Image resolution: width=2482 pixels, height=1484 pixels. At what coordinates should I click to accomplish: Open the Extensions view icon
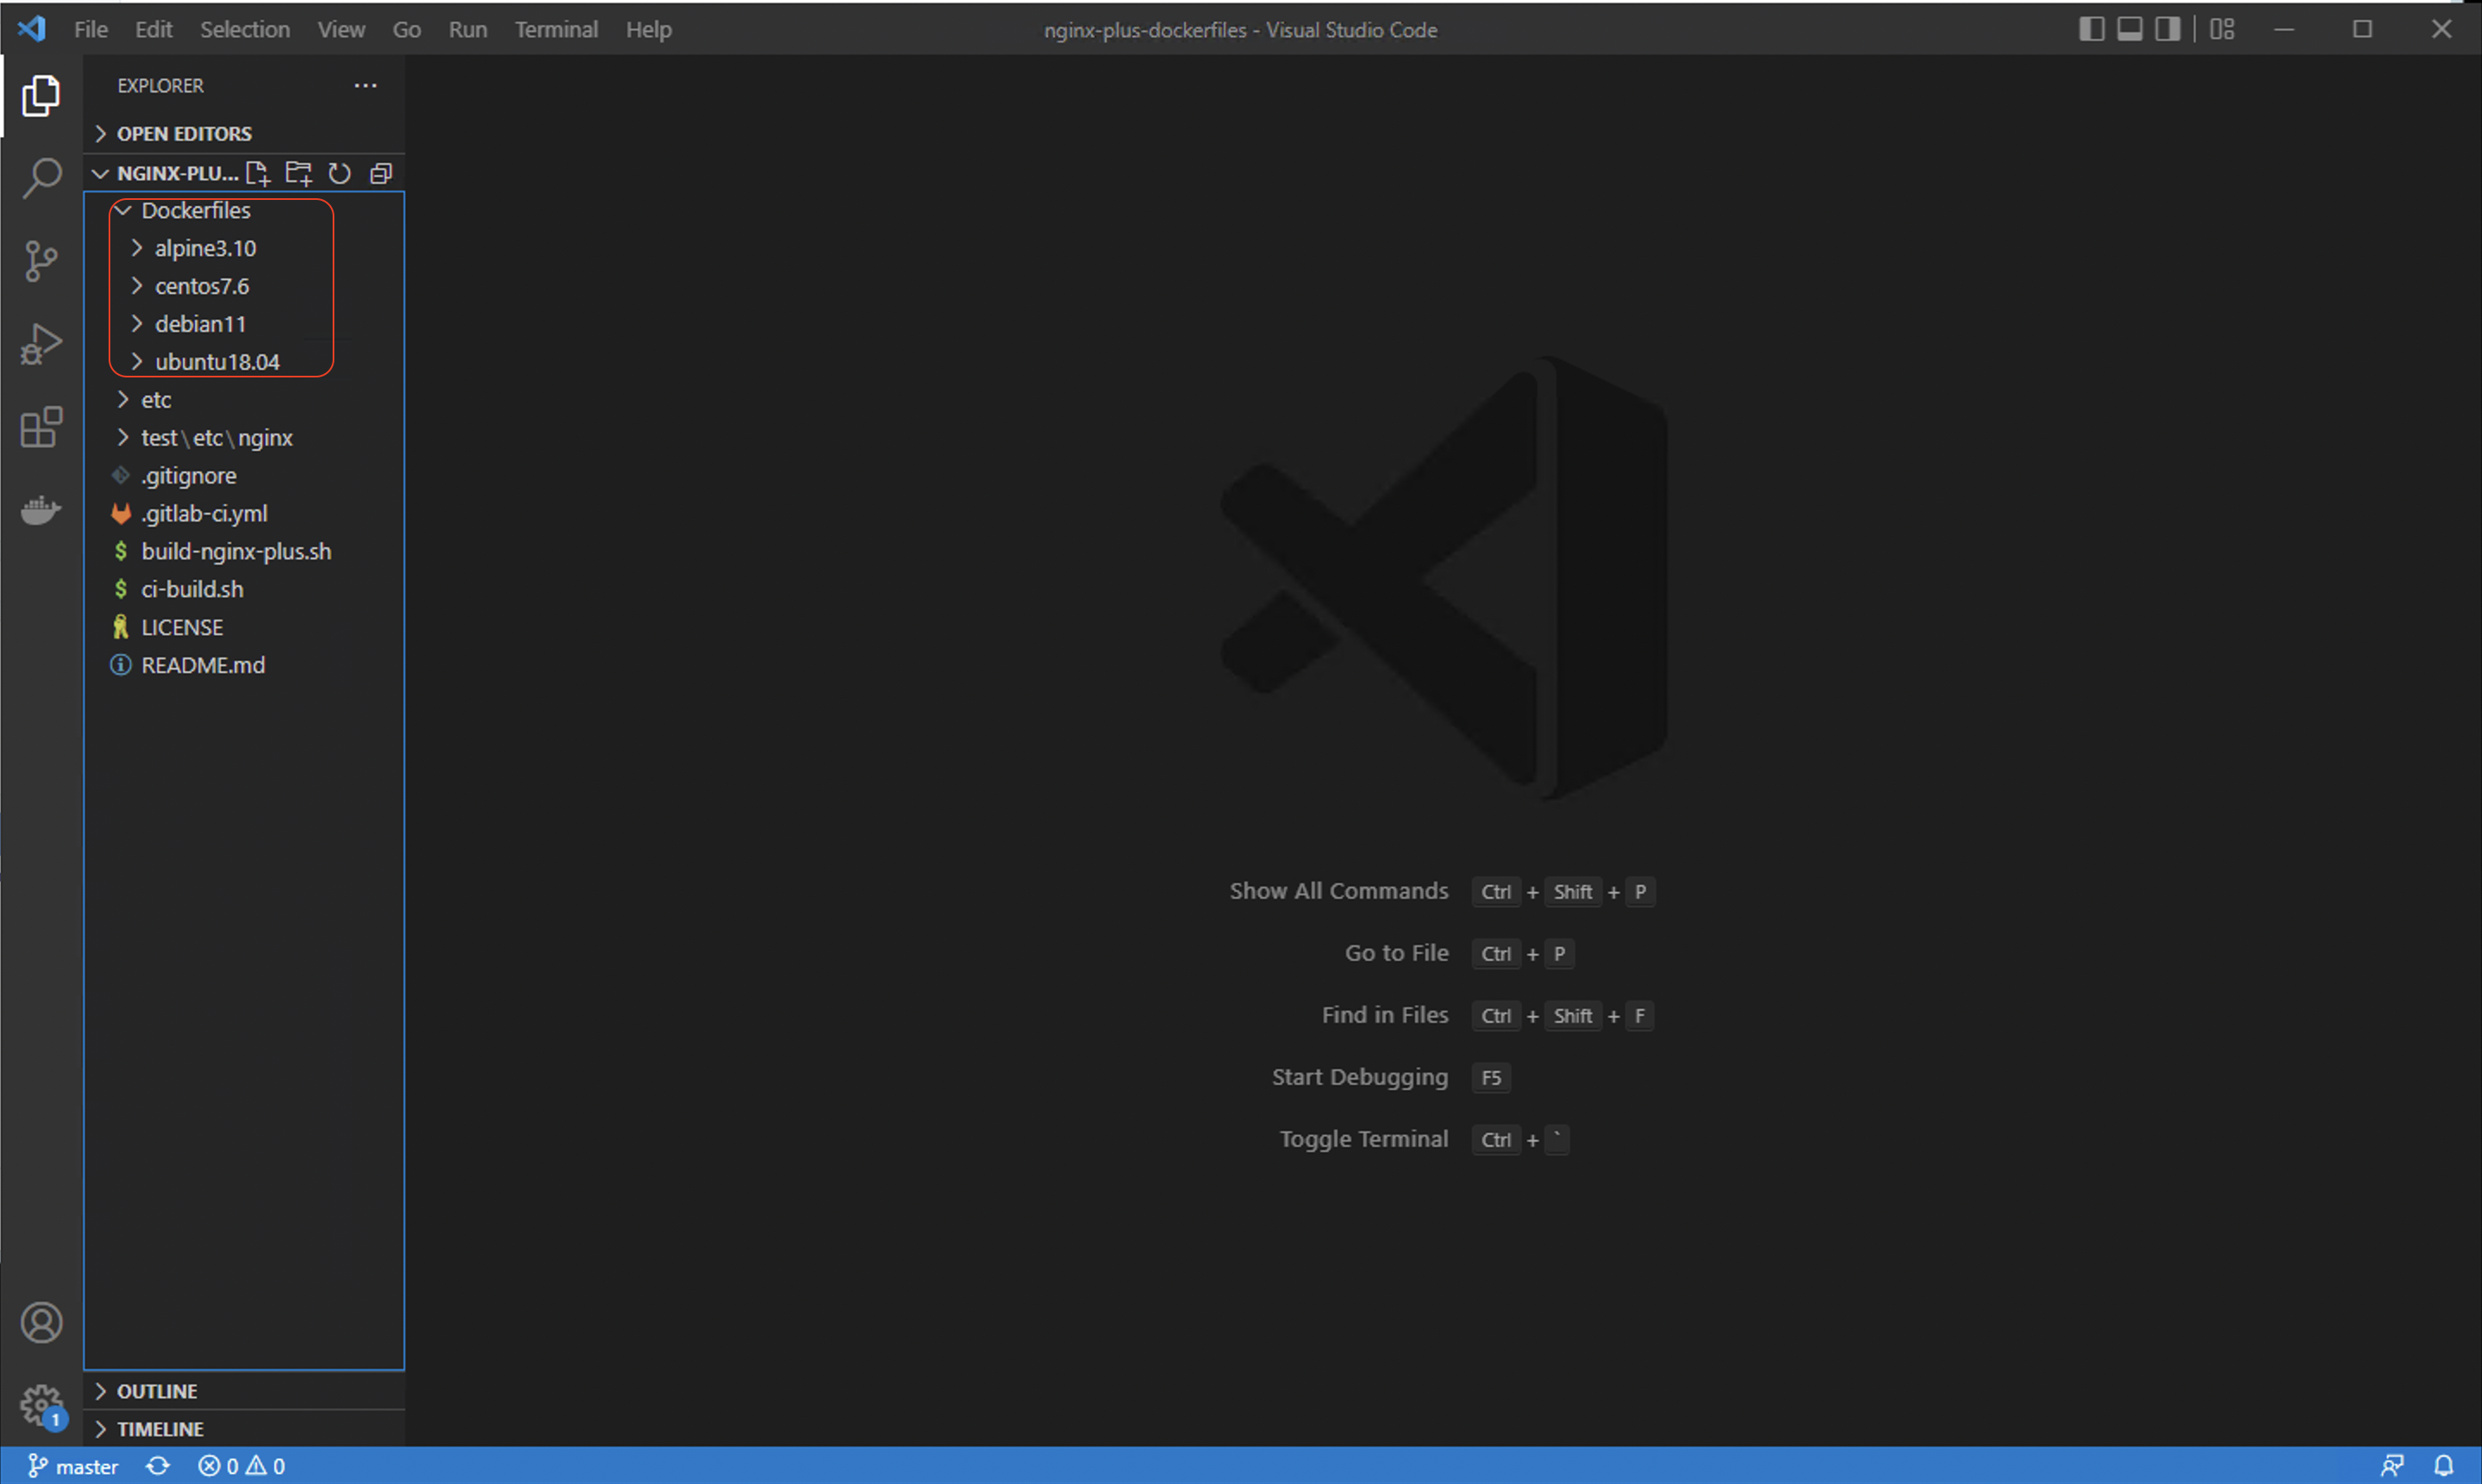[x=41, y=427]
